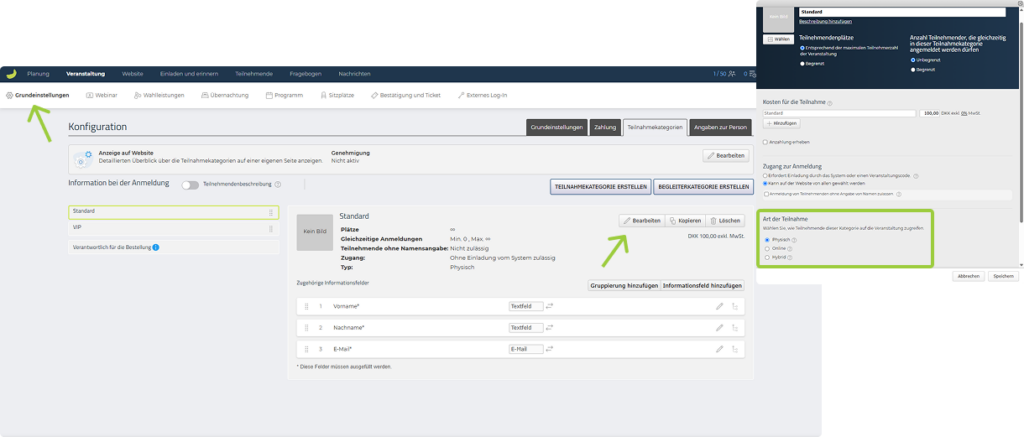Image resolution: width=1024 pixels, height=437 pixels.
Task: Switch to the Grundeinstellungen configuration tab
Action: point(556,127)
